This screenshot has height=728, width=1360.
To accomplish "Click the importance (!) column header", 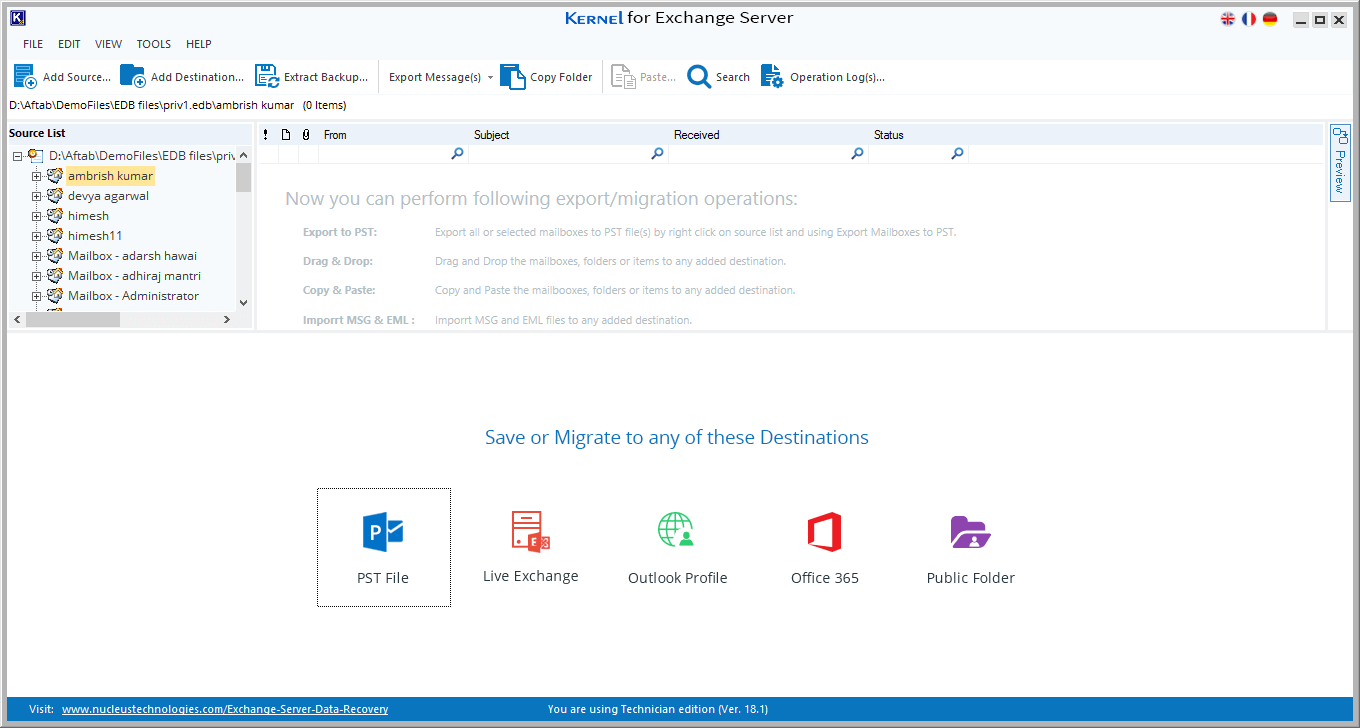I will 265,135.
